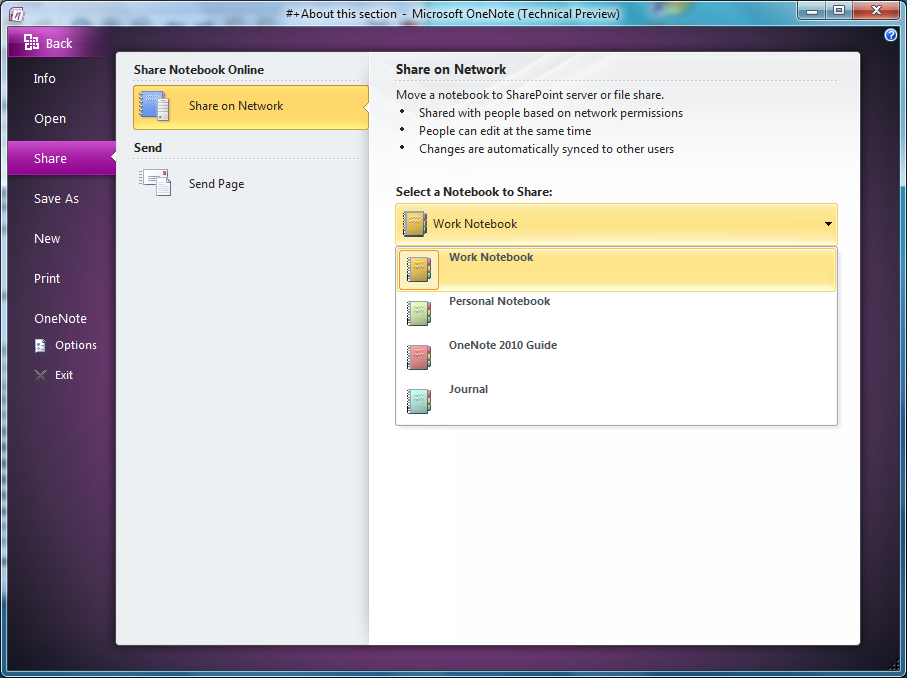Screen dimensions: 907x678
Task: Click the Exit icon
Action: 38,374
